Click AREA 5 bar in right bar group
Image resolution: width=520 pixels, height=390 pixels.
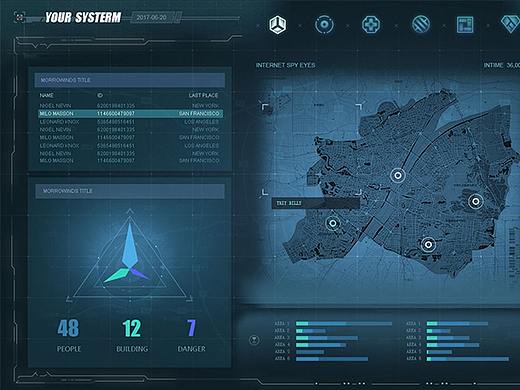[x=439, y=352]
